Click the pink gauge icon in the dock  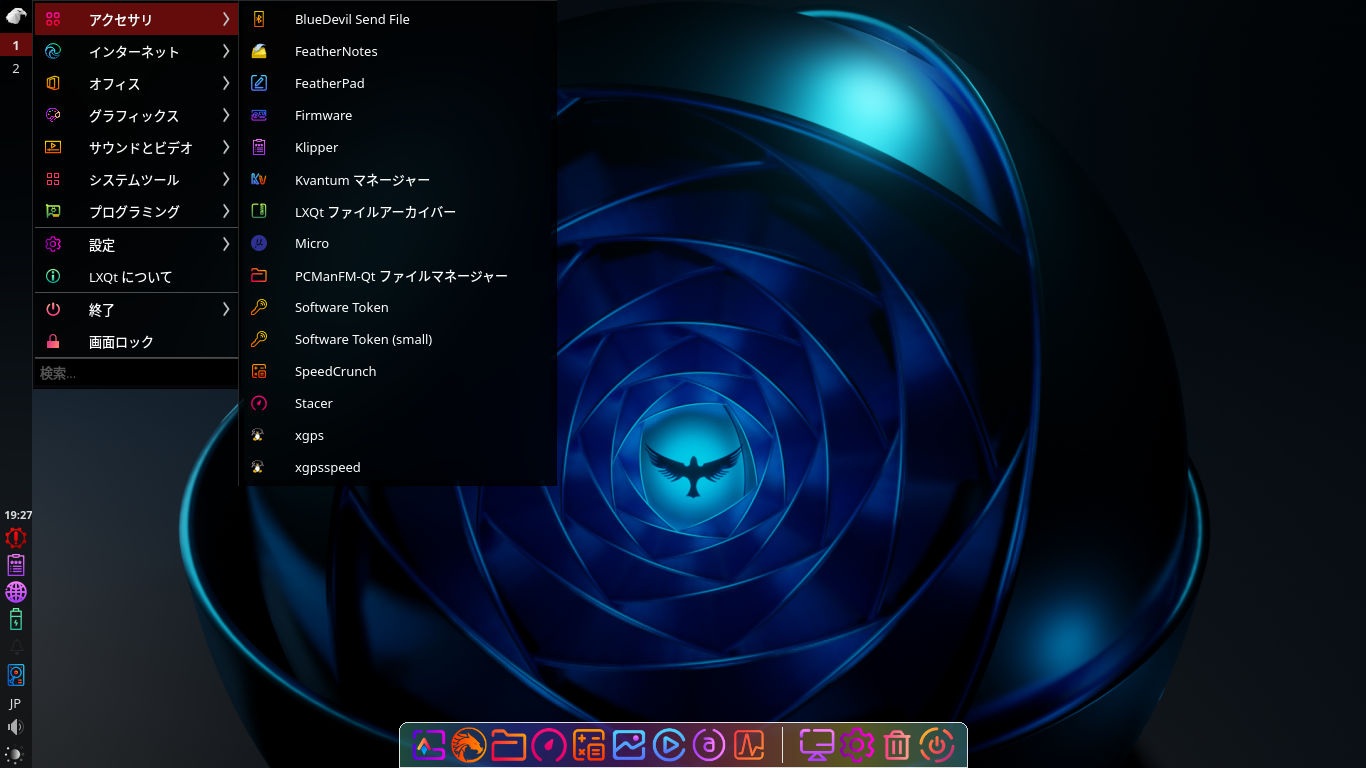click(x=549, y=745)
